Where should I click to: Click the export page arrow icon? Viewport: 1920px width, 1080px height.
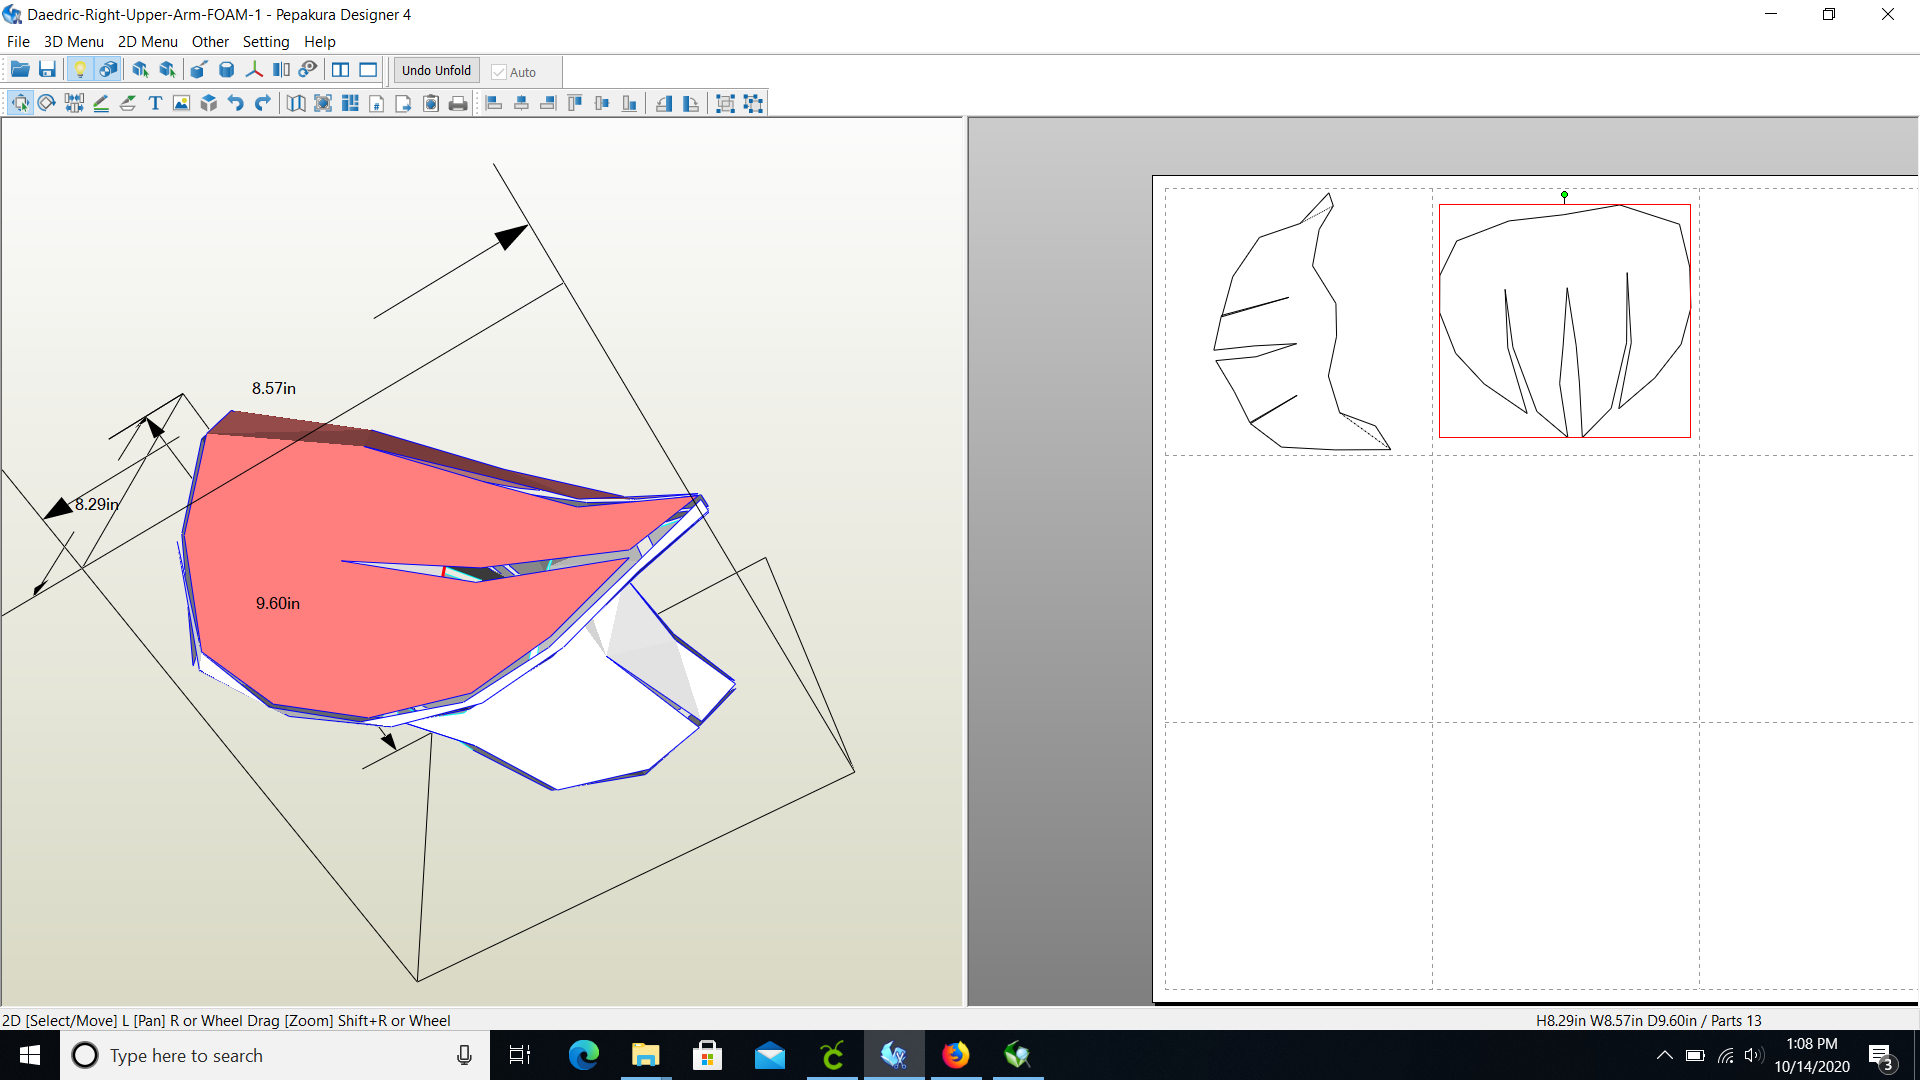tap(404, 103)
